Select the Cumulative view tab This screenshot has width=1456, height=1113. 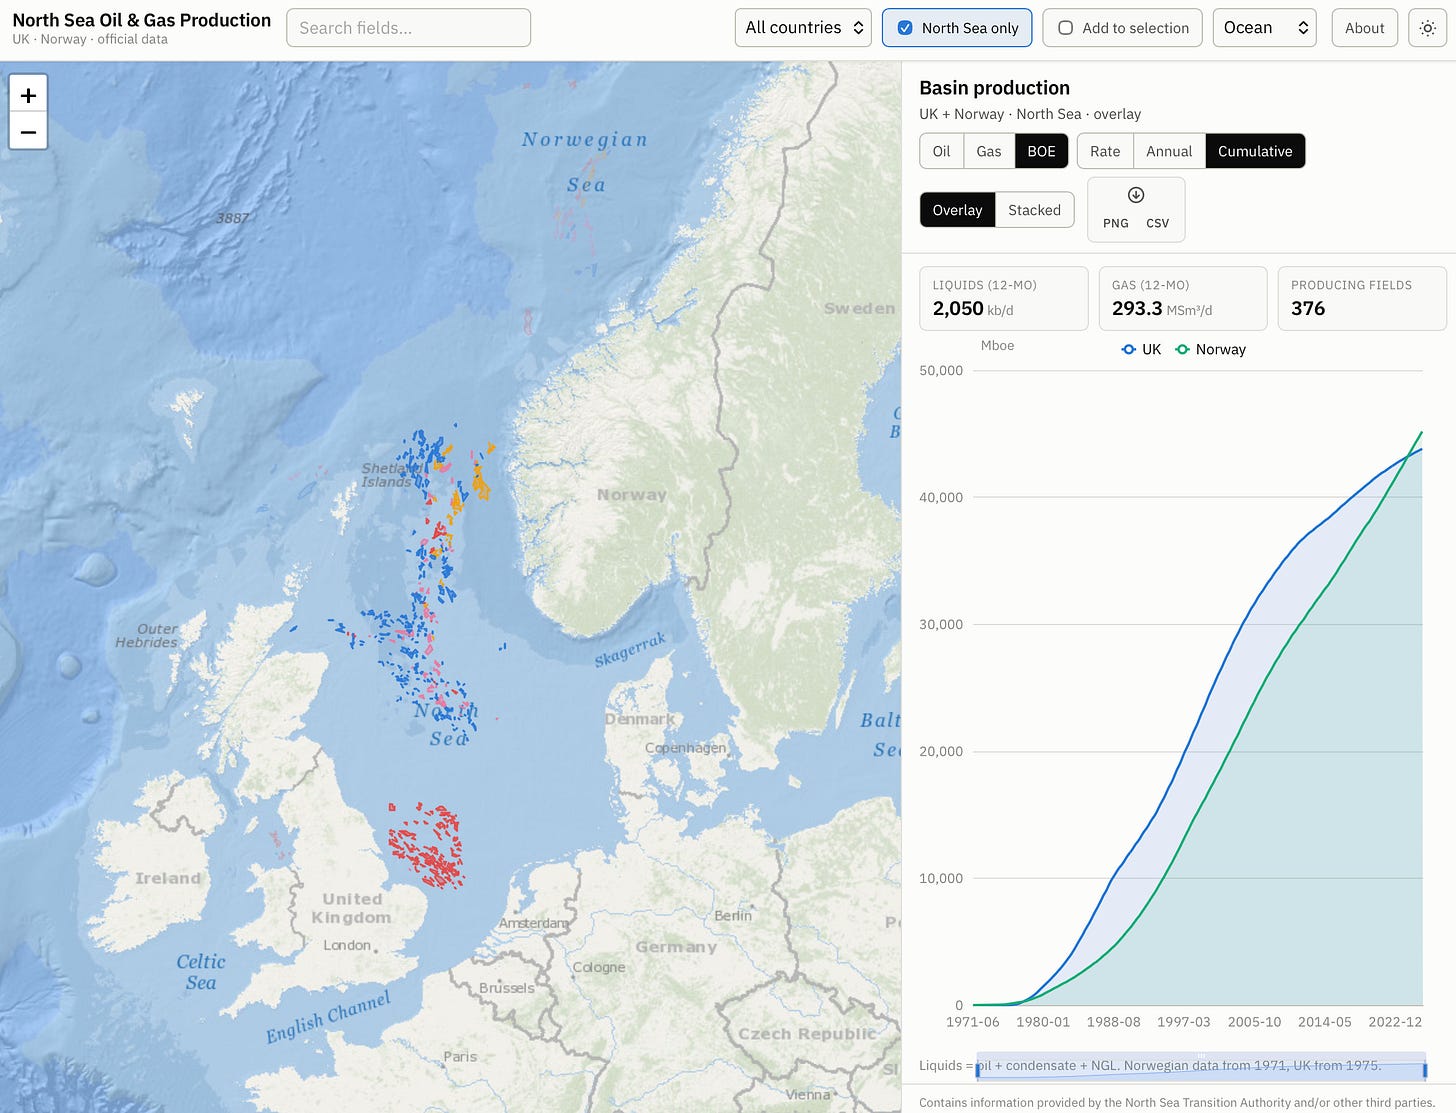point(1255,151)
